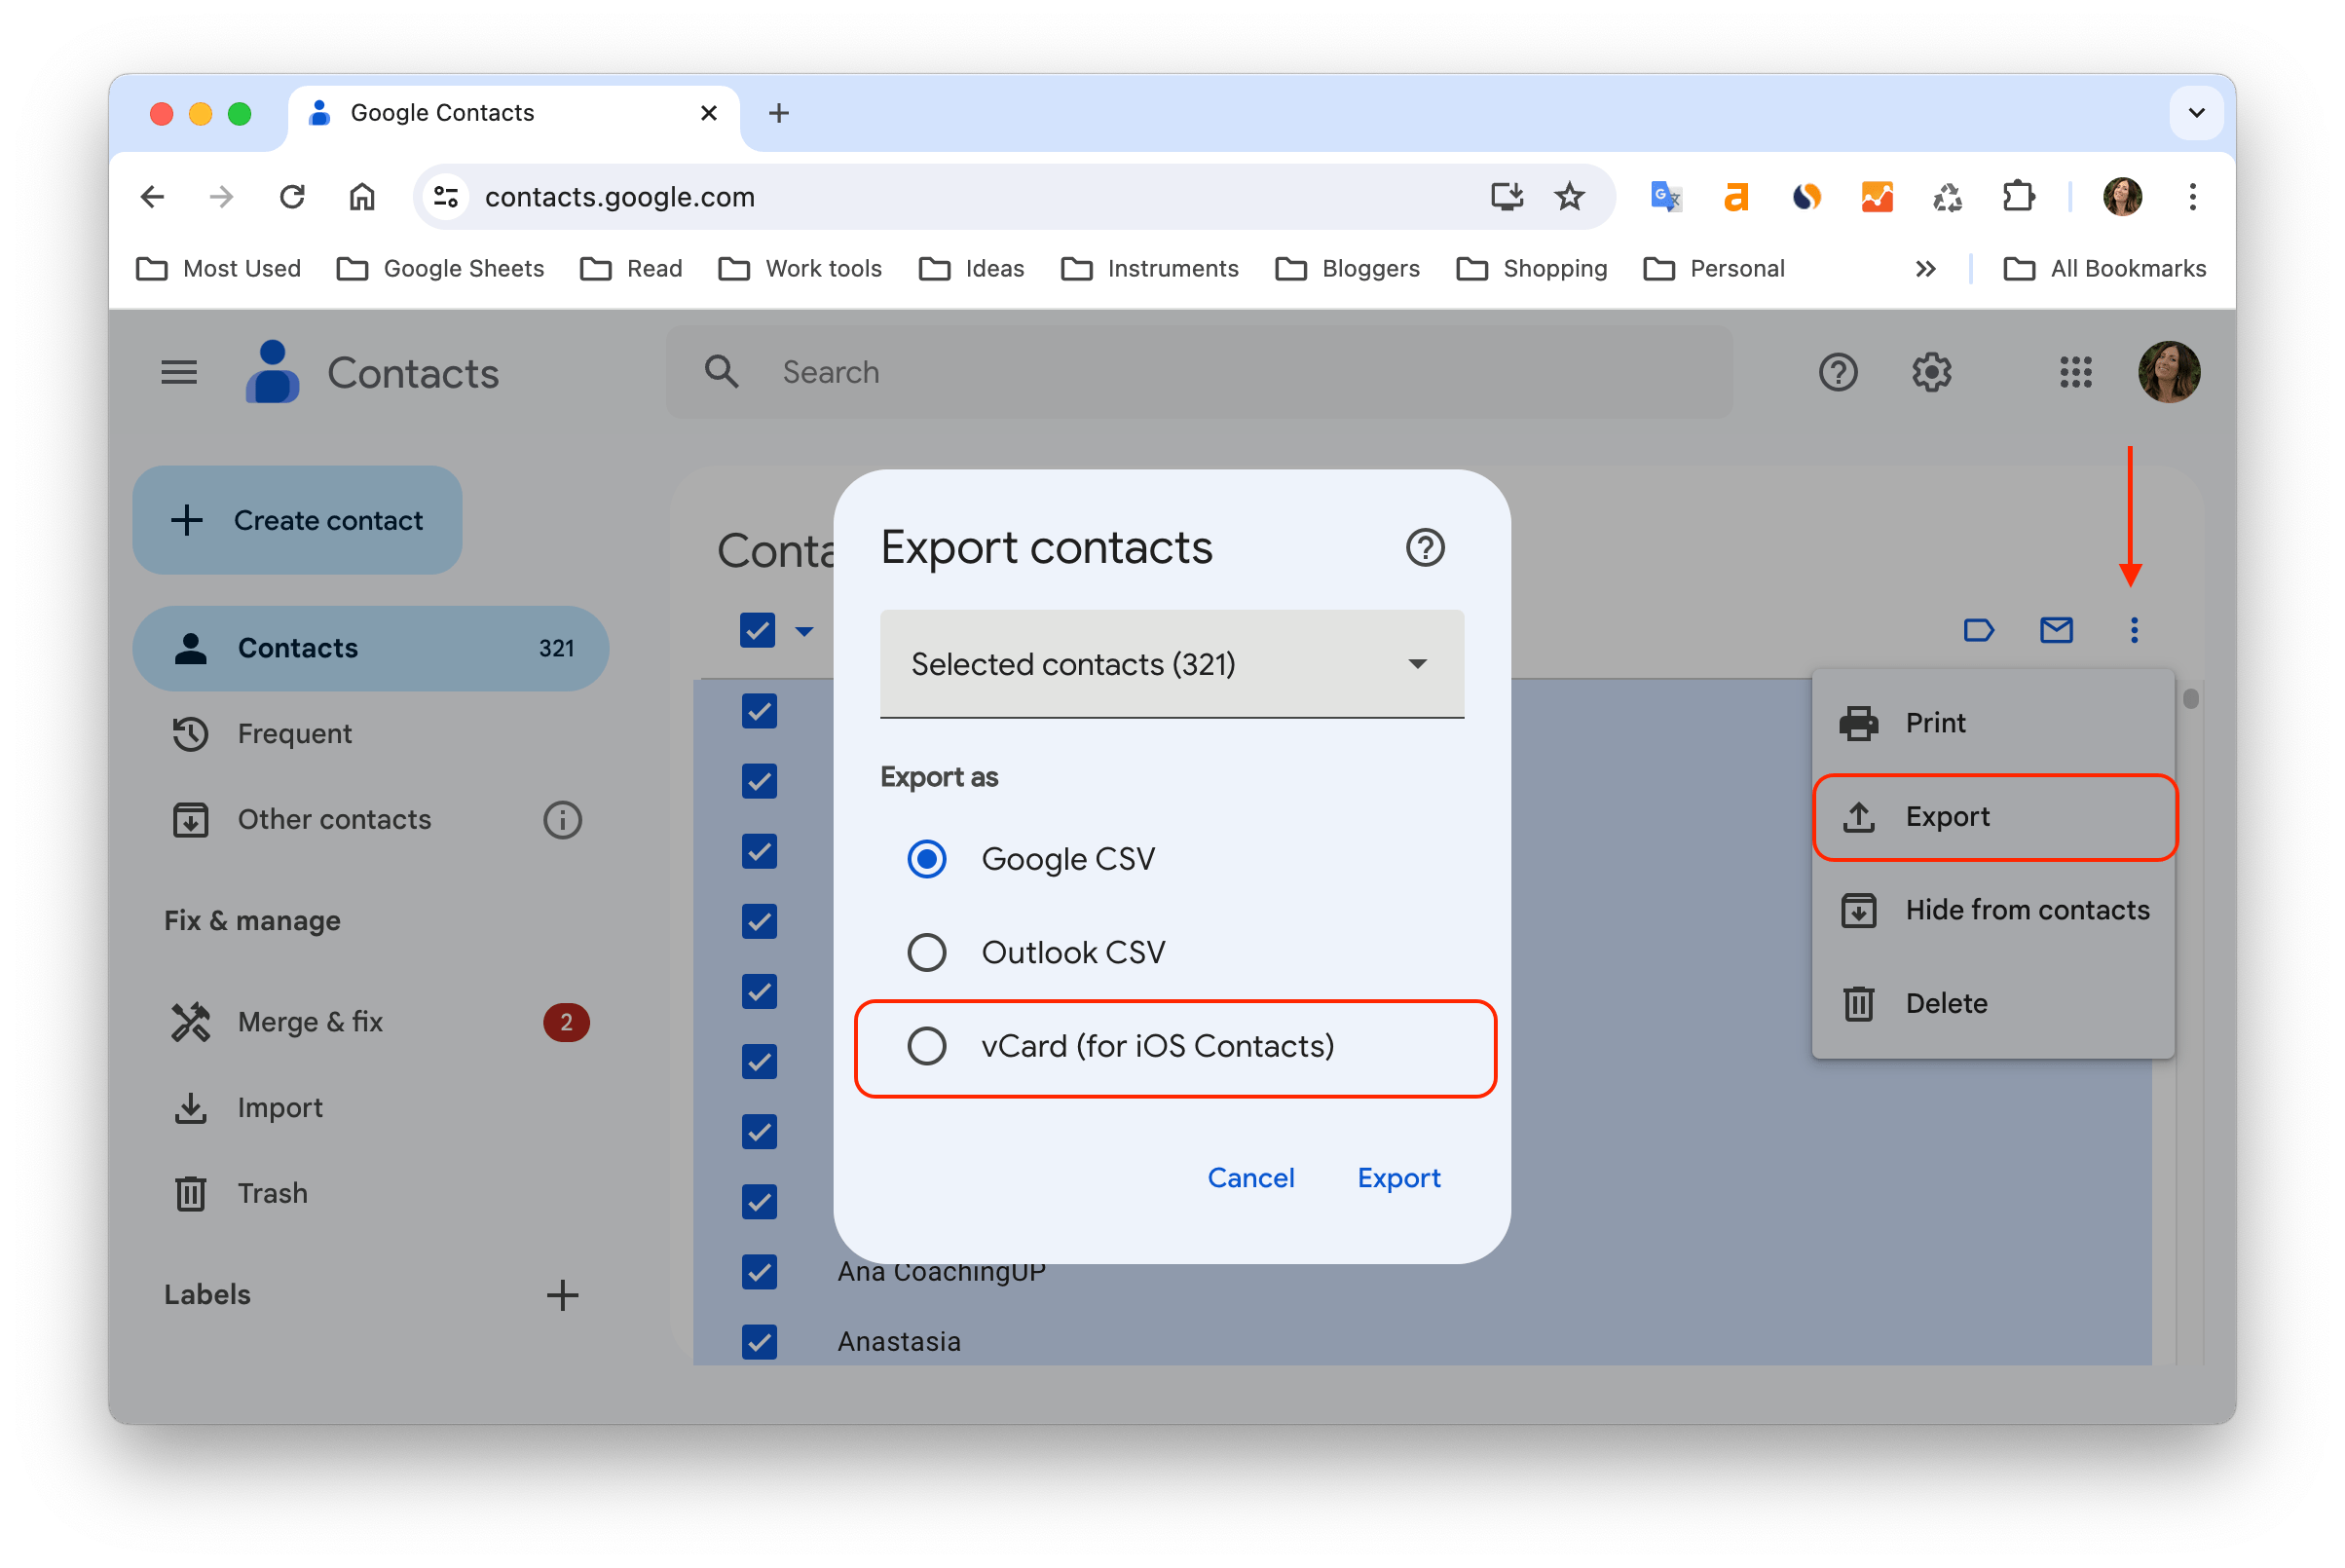Image resolution: width=2345 pixels, height=1568 pixels.
Task: Open the Instruments bookmarks folder
Action: point(1149,269)
